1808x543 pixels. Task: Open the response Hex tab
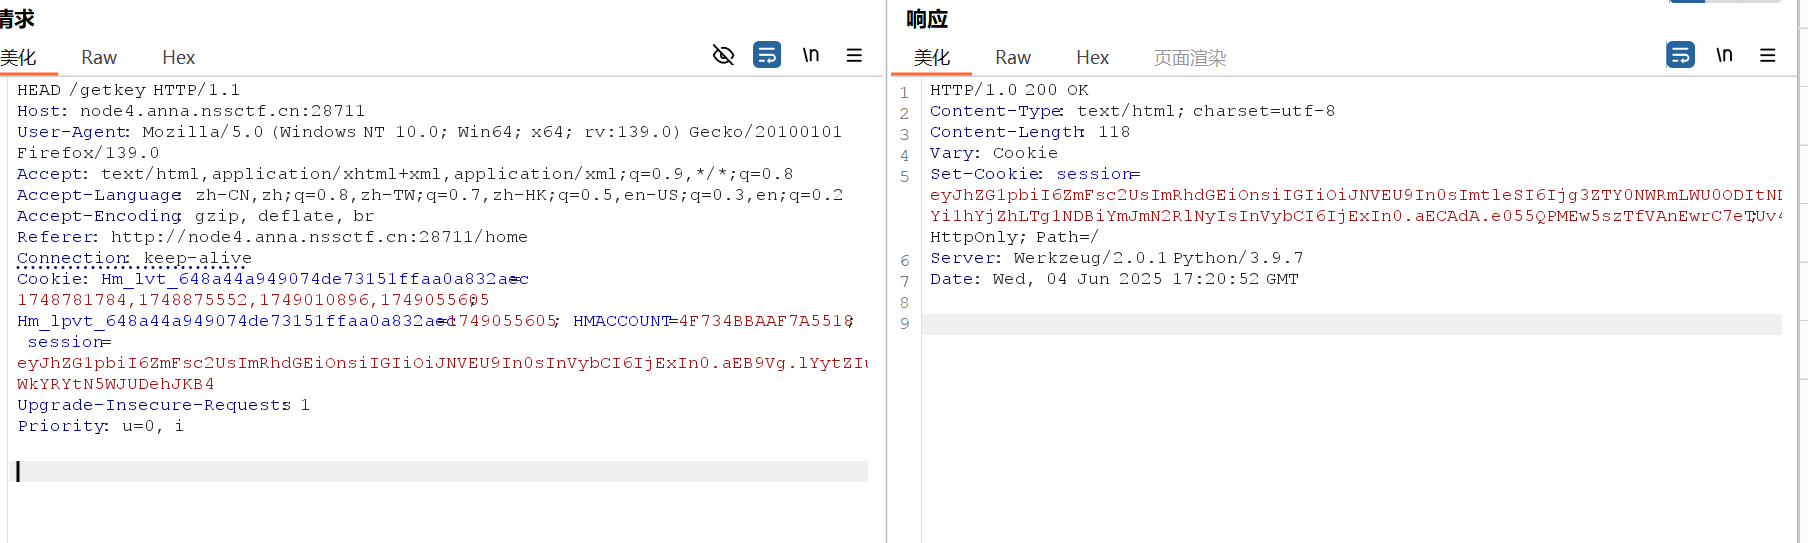pos(1092,58)
